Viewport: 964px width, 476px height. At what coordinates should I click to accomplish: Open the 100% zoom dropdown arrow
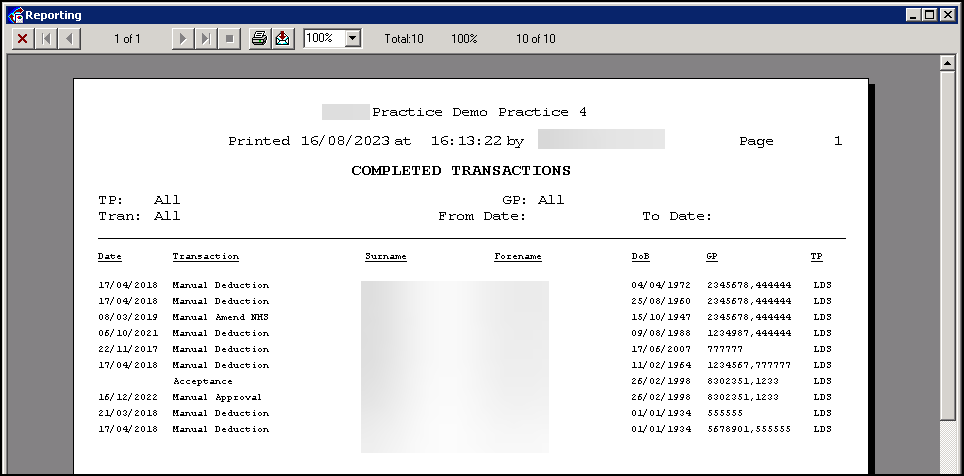coord(352,38)
